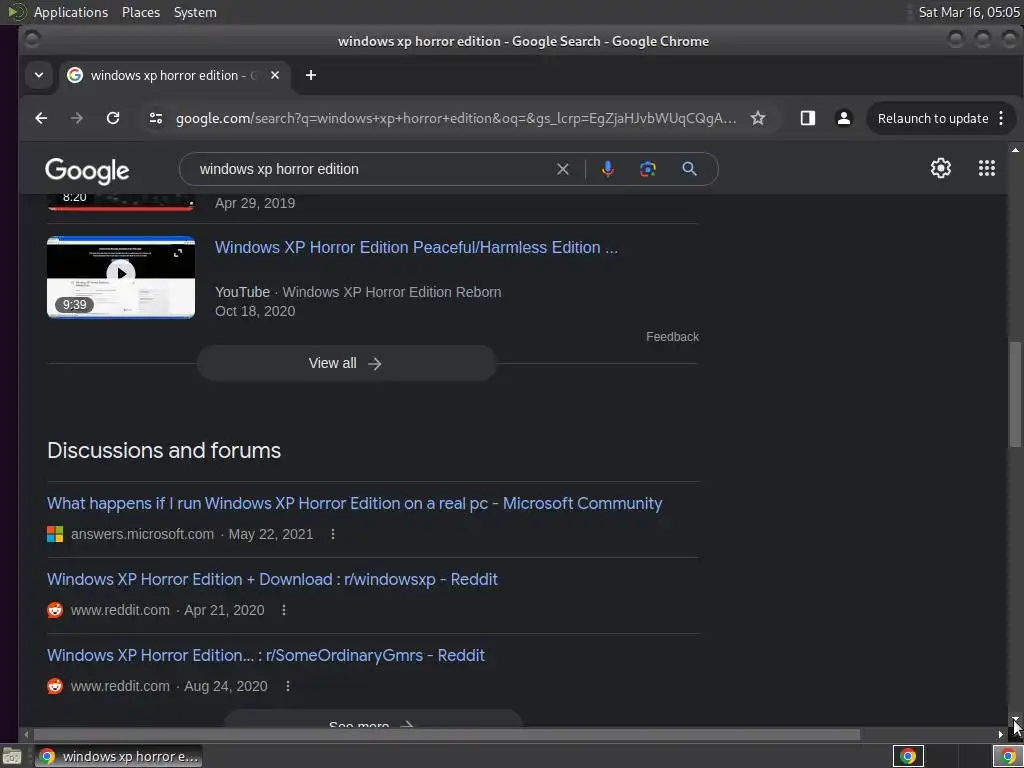Click the scroll right arrow at page bottom
Image resolution: width=1024 pixels, height=768 pixels.
[1000, 735]
